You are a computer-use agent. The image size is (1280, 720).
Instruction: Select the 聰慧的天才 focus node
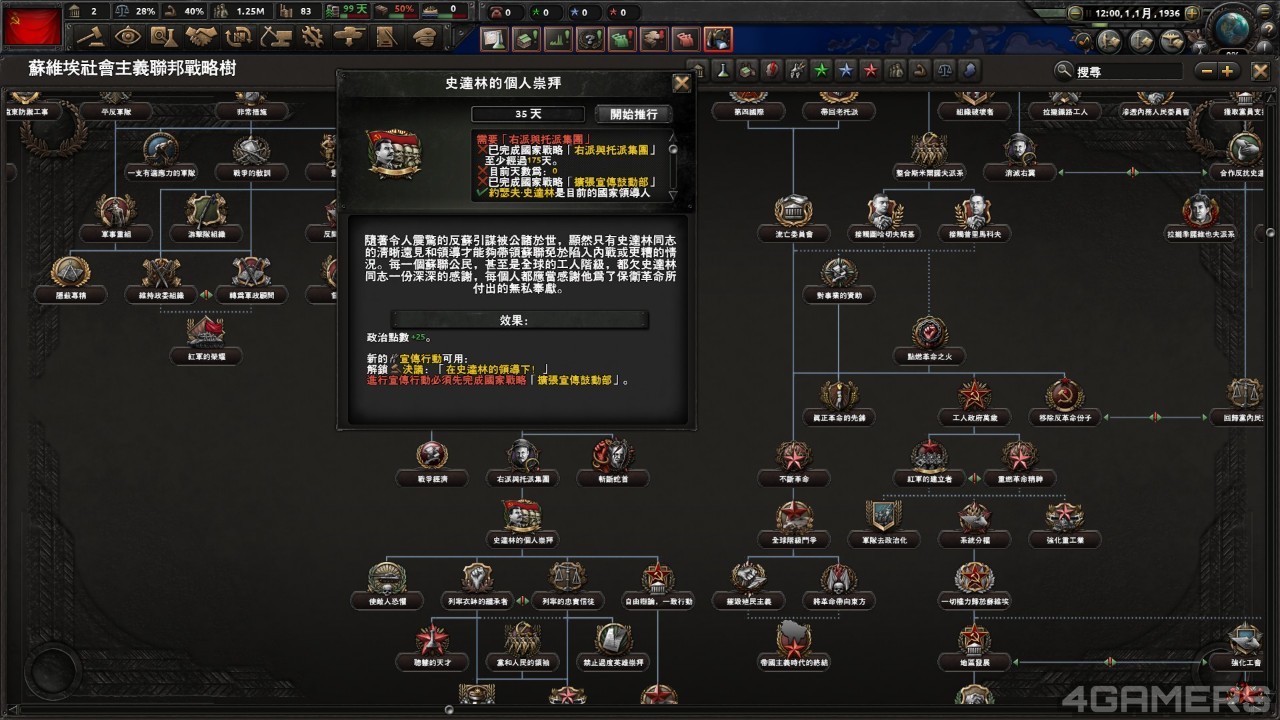[431, 646]
